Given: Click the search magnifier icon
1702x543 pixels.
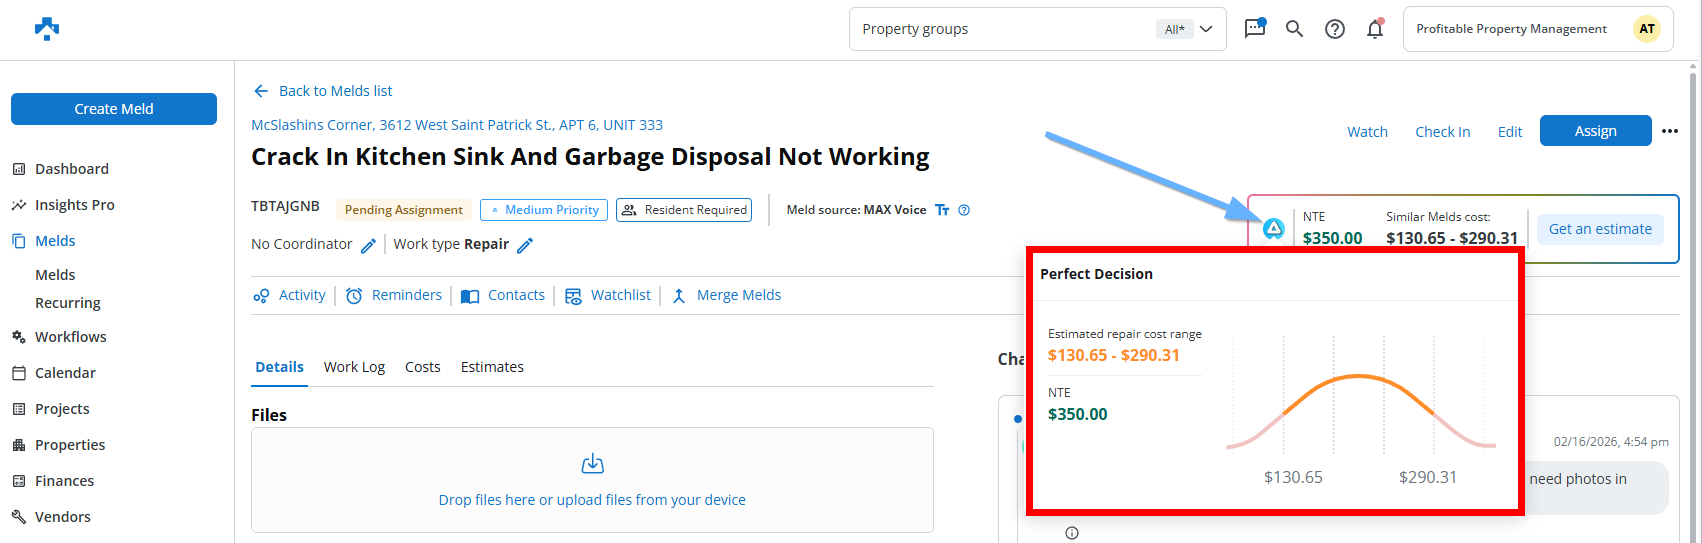Looking at the screenshot, I should click(x=1294, y=29).
